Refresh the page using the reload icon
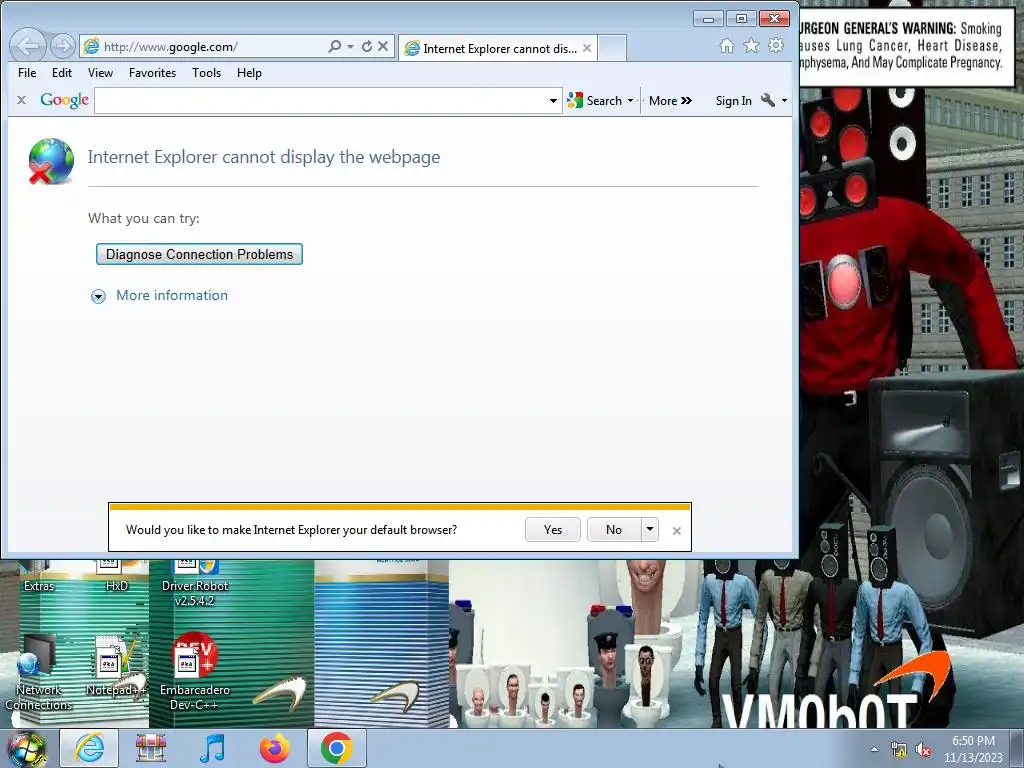Image resolution: width=1024 pixels, height=768 pixels. 367,46
